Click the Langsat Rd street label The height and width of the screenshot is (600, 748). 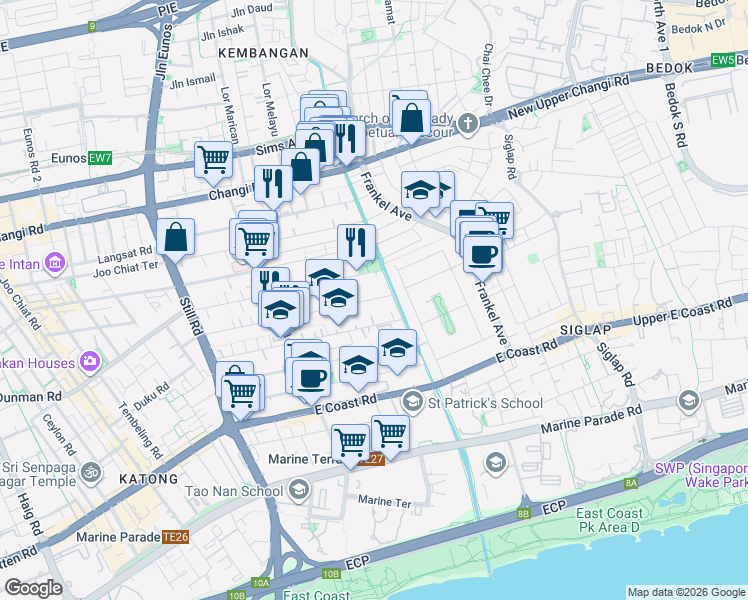pyautogui.click(x=125, y=255)
